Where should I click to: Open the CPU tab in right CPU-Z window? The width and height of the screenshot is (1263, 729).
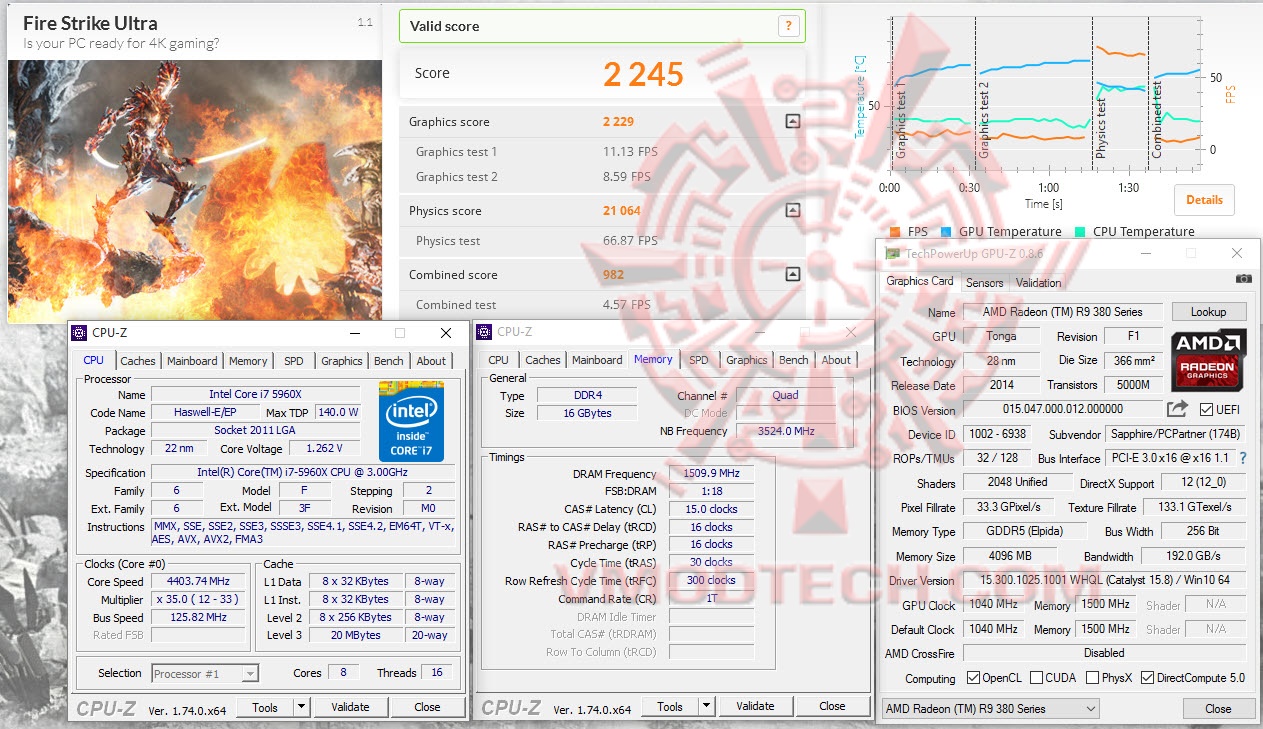(x=498, y=360)
